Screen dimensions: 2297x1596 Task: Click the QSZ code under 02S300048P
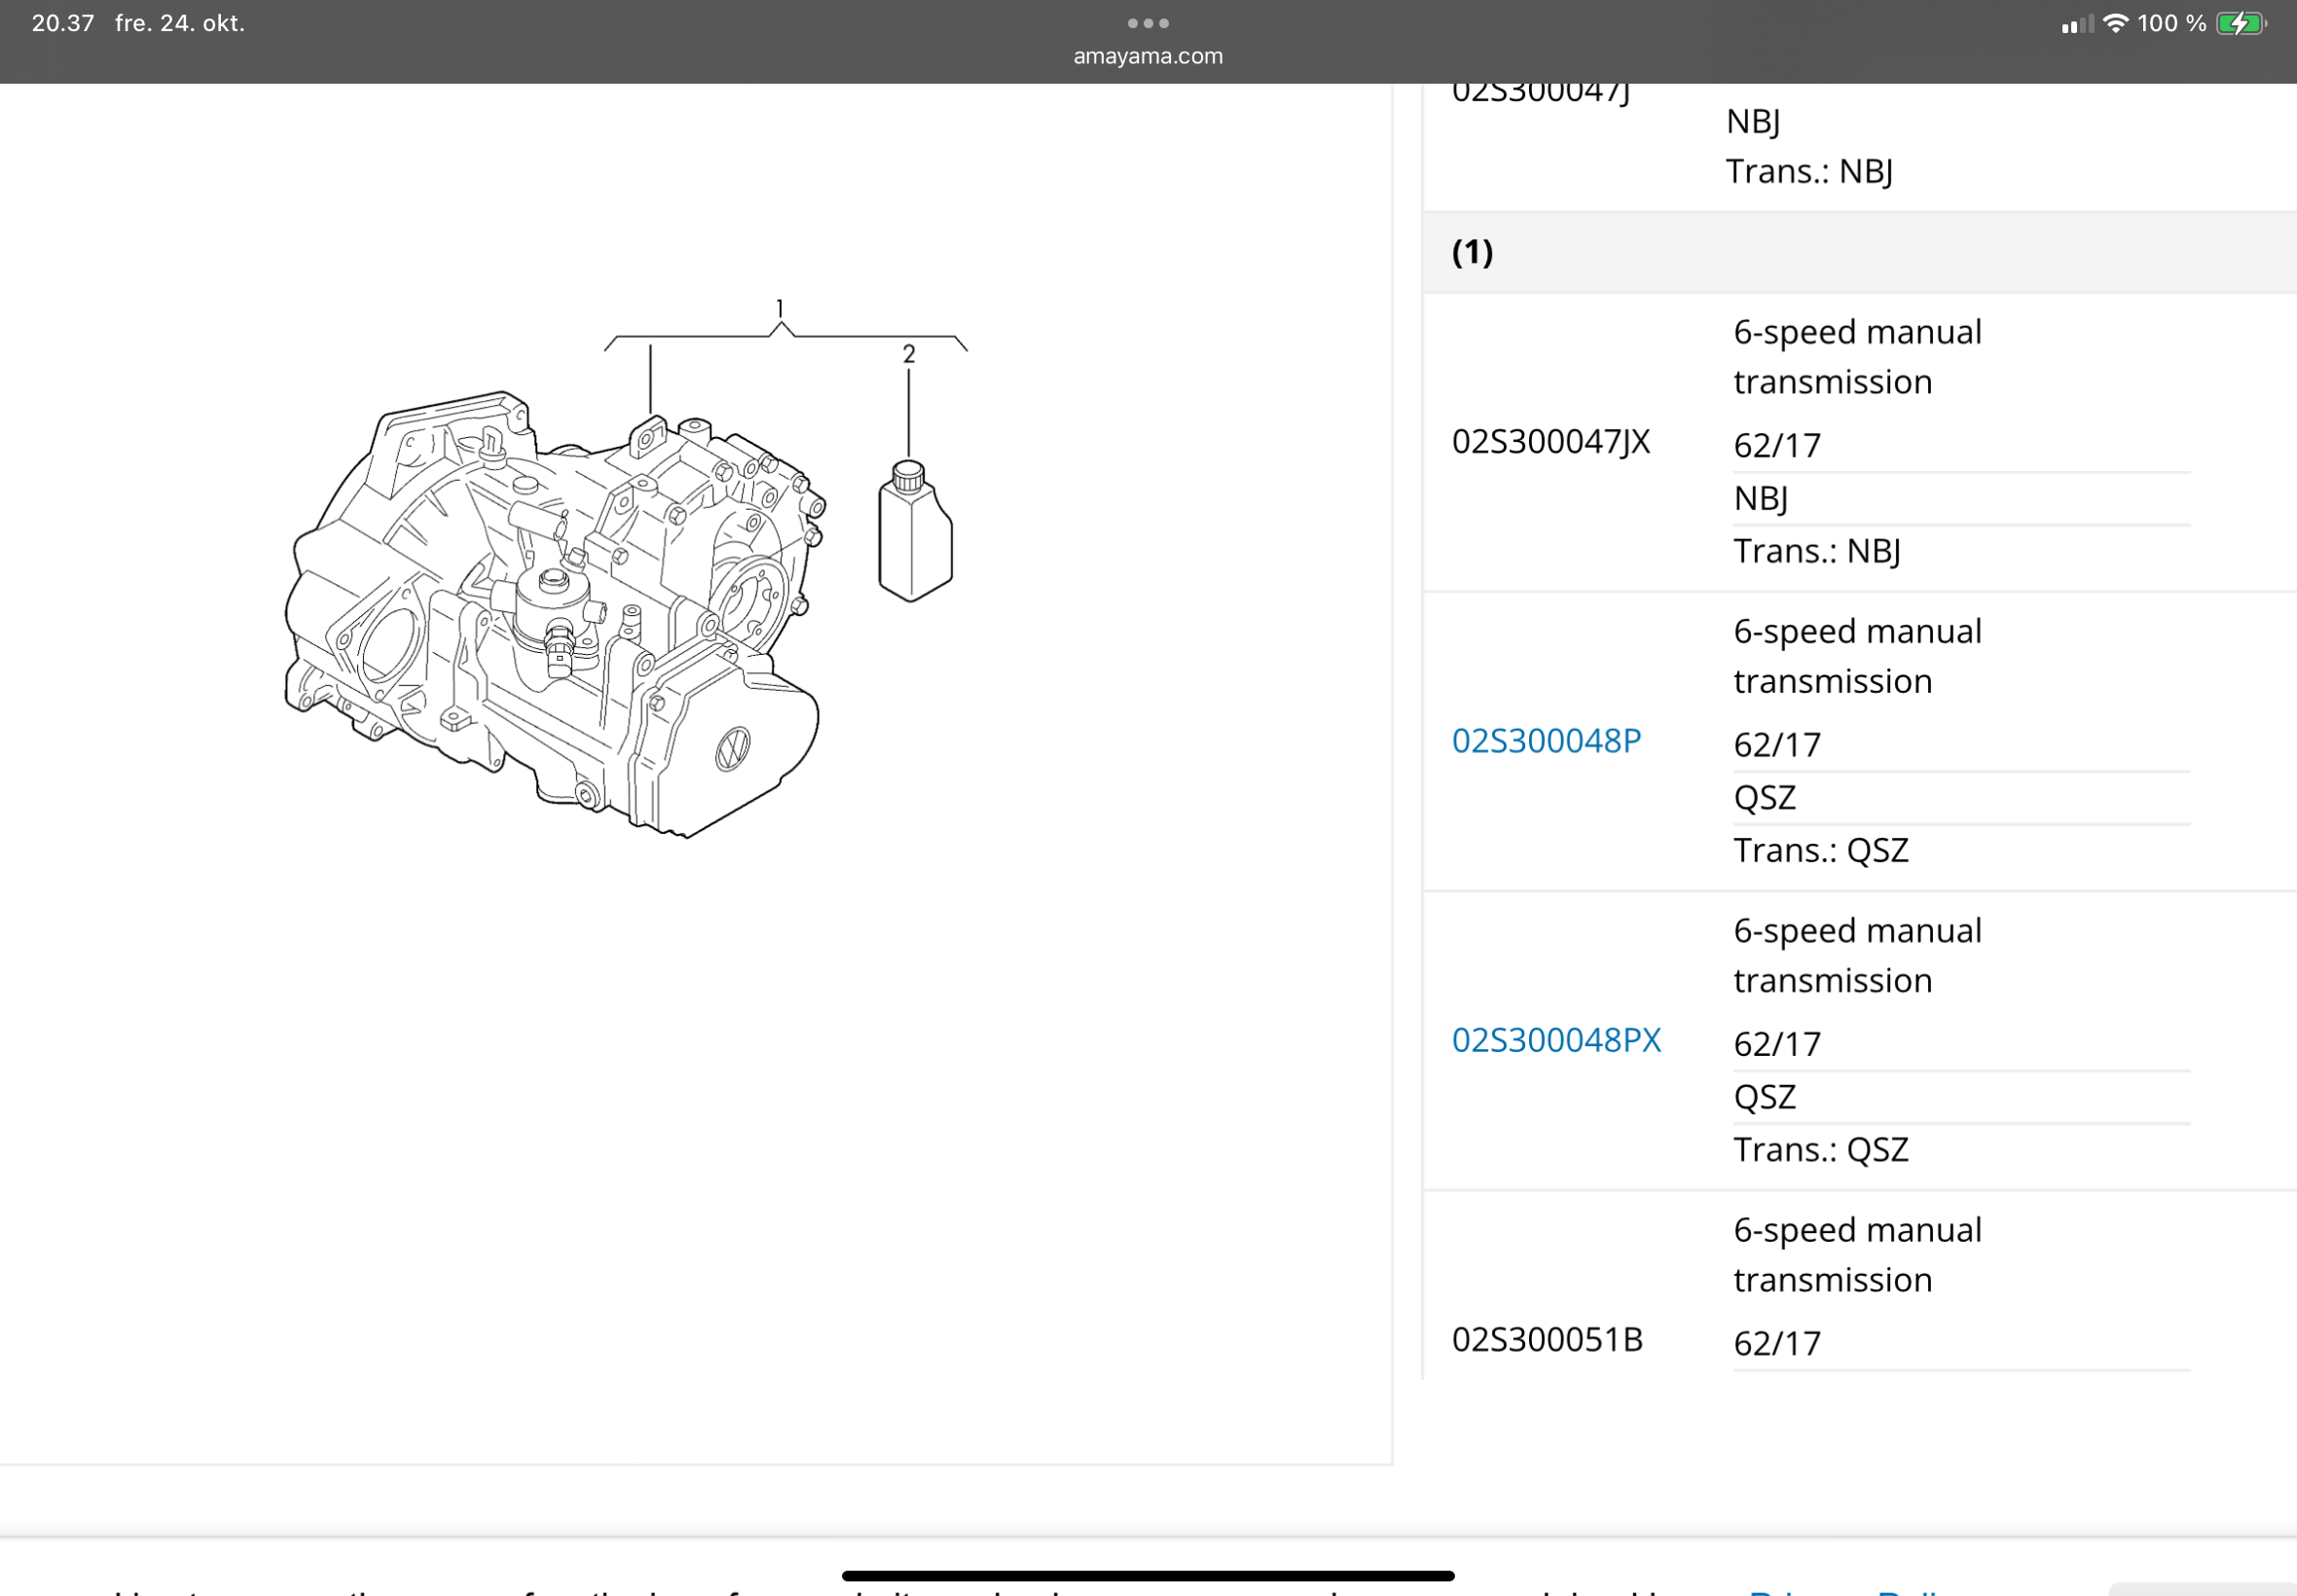(1764, 798)
